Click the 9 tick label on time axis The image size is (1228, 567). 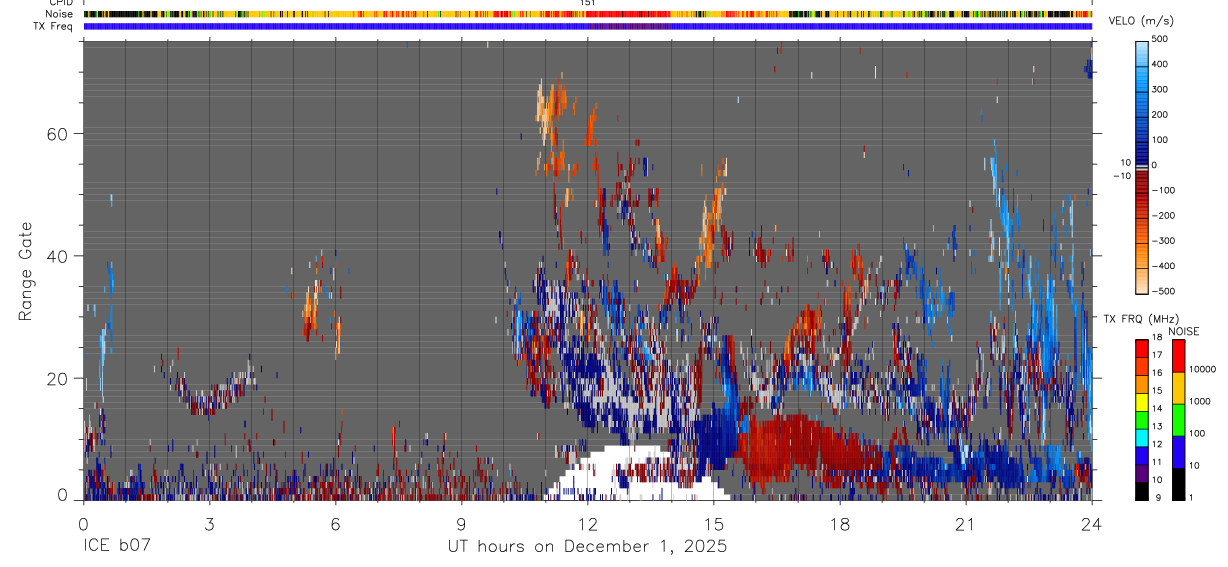pos(461,524)
